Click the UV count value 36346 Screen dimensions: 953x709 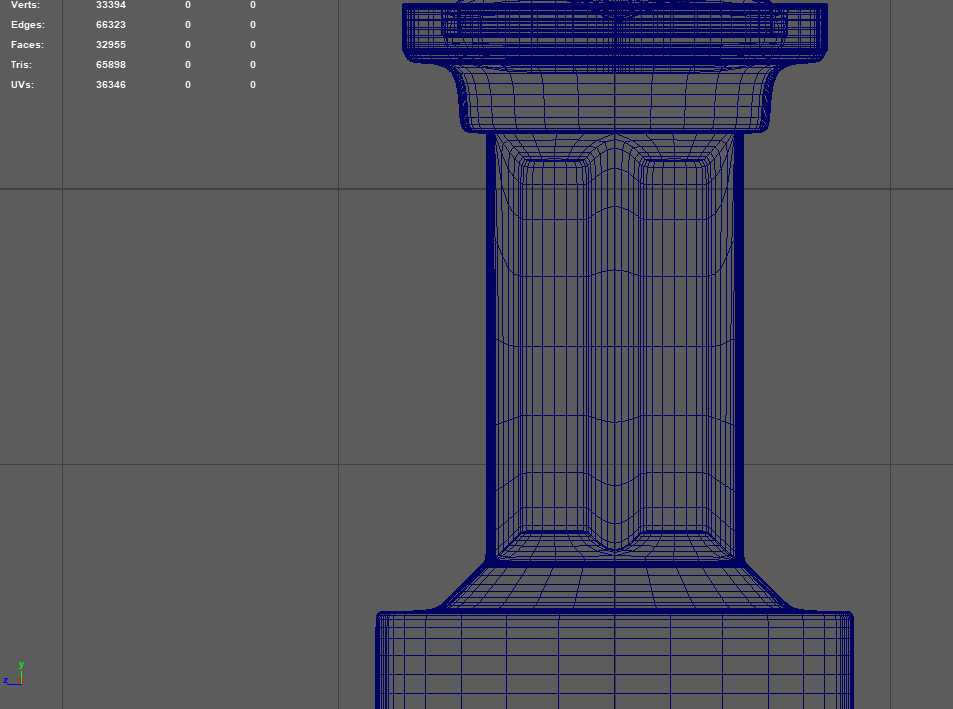pos(110,85)
